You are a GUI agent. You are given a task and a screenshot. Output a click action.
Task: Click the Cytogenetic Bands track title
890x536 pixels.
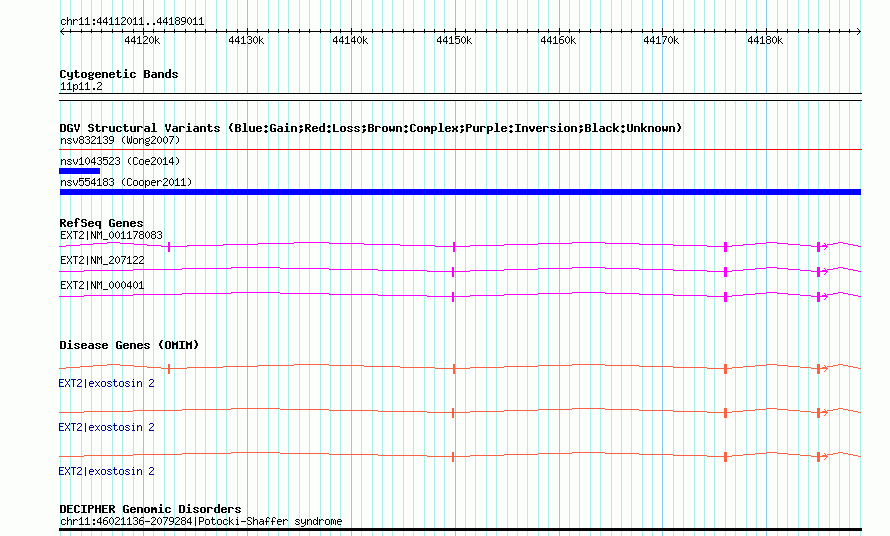119,74
